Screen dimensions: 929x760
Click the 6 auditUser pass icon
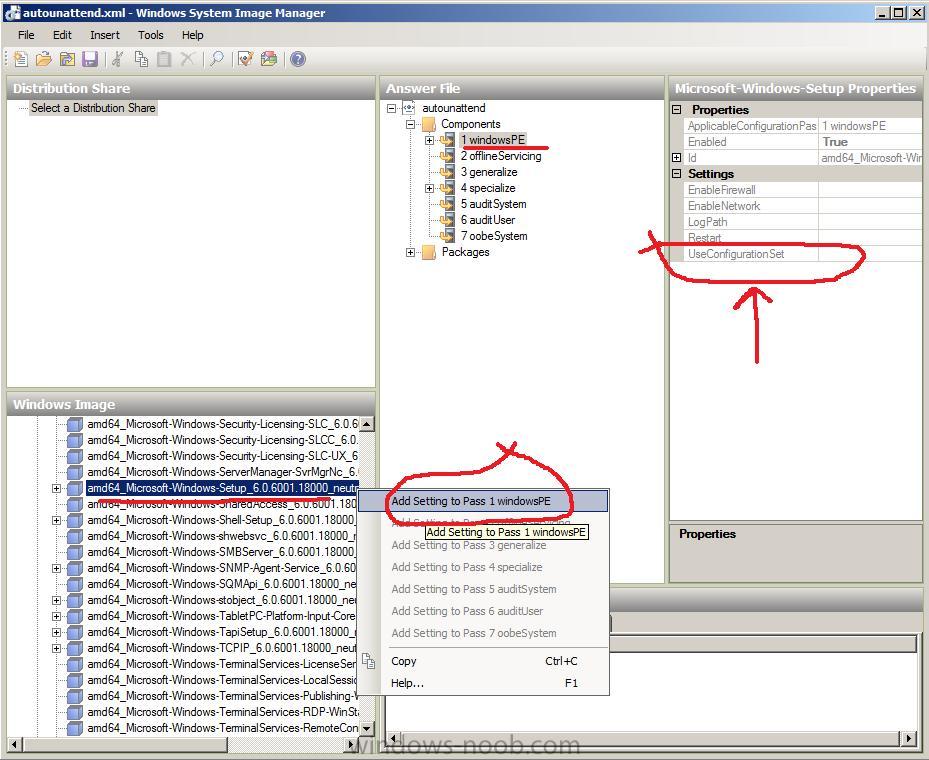[x=447, y=220]
